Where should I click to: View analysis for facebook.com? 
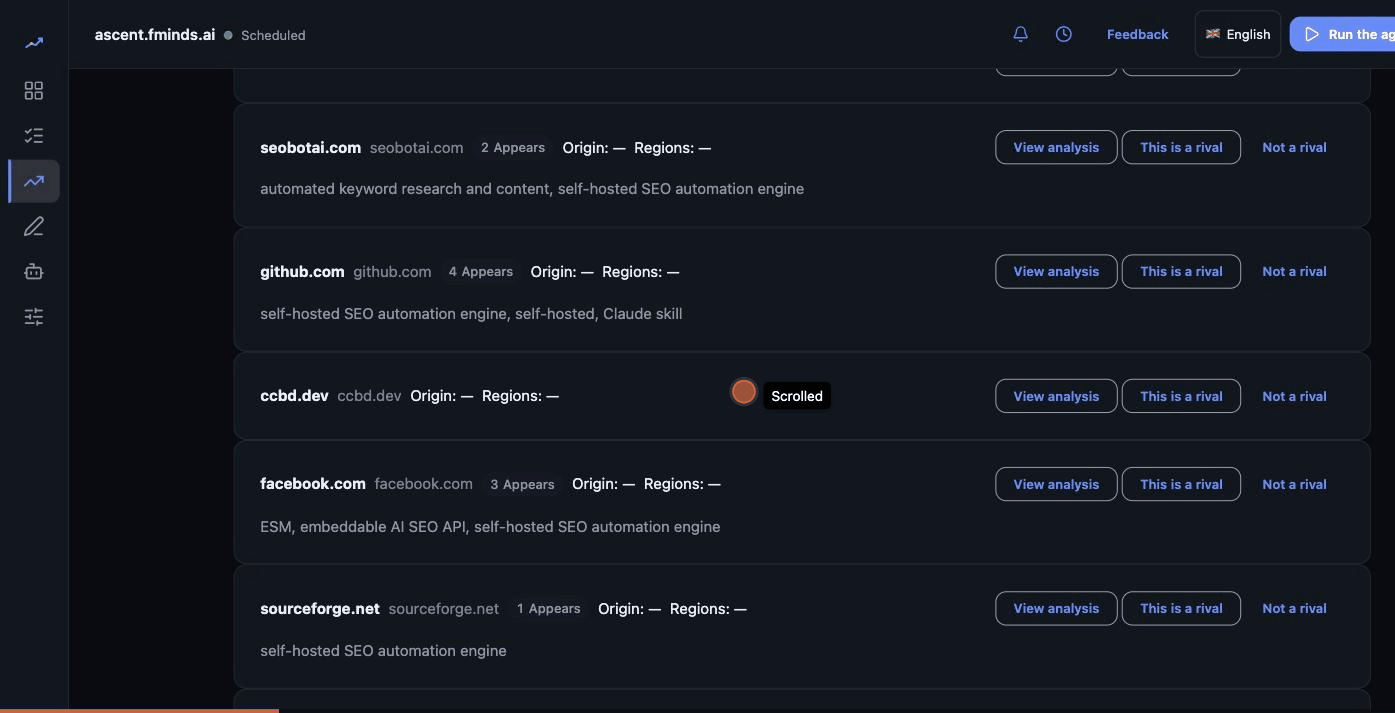1056,484
